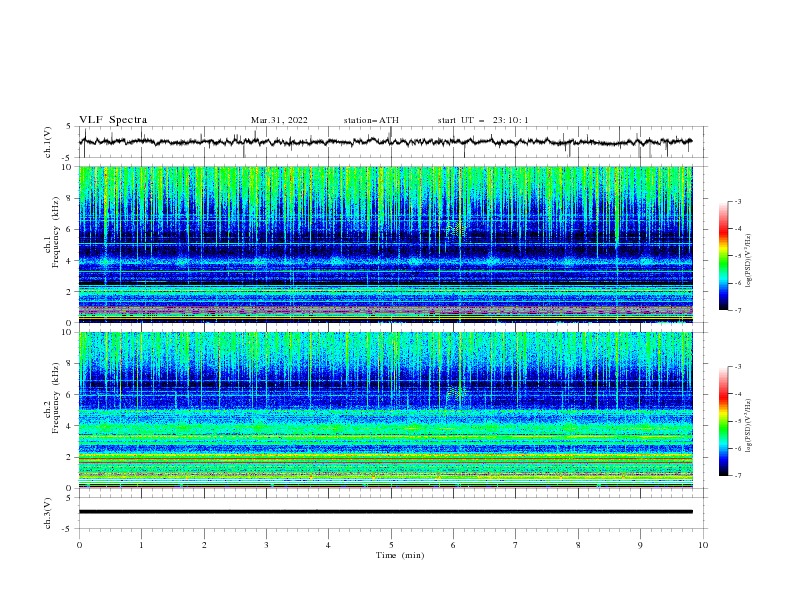792x612 pixels.
Task: Click time axis tick label '7'
Action: [516, 545]
